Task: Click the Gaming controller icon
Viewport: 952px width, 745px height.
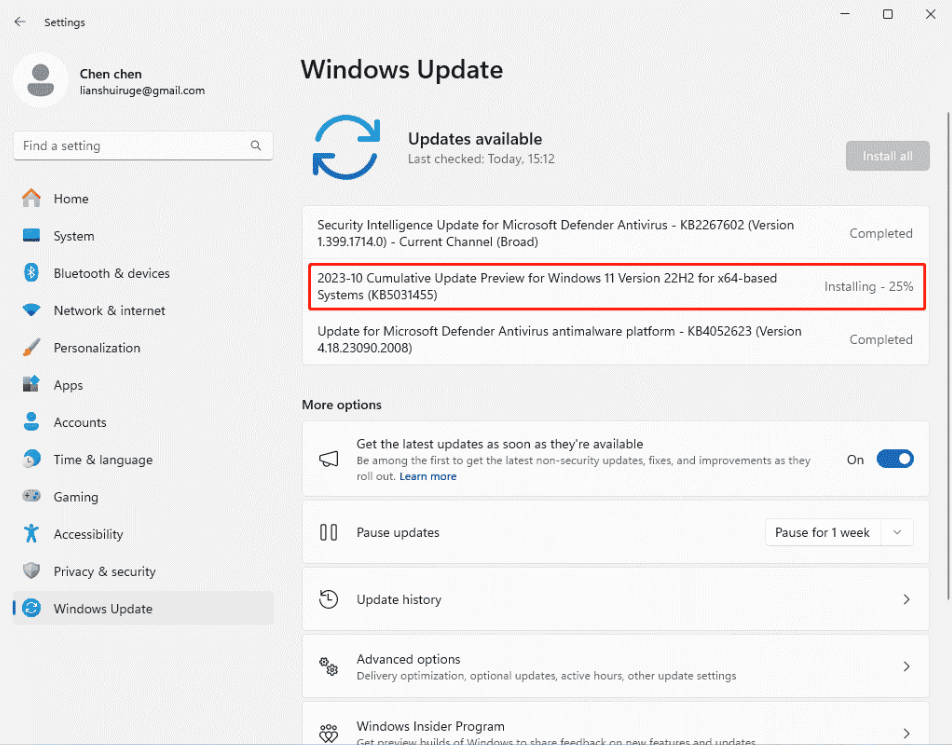Action: [31, 497]
